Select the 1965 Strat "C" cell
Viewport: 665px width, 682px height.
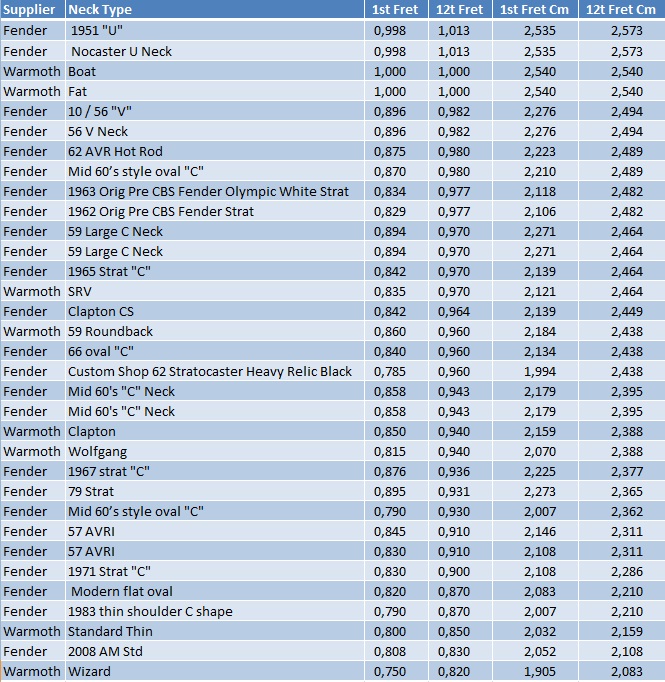pos(215,271)
